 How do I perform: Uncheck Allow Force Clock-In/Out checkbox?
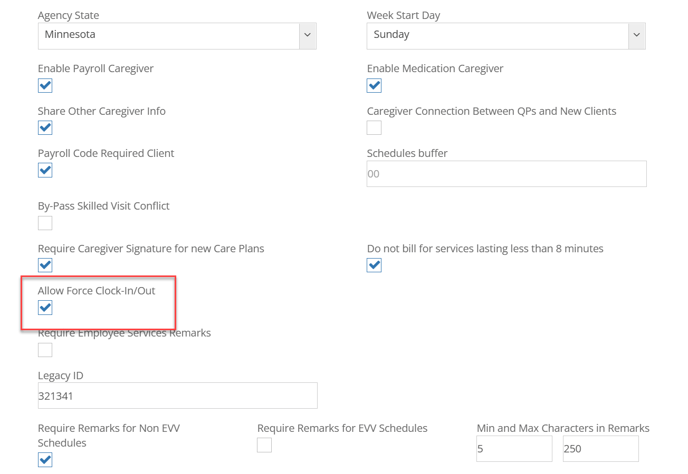coord(45,308)
